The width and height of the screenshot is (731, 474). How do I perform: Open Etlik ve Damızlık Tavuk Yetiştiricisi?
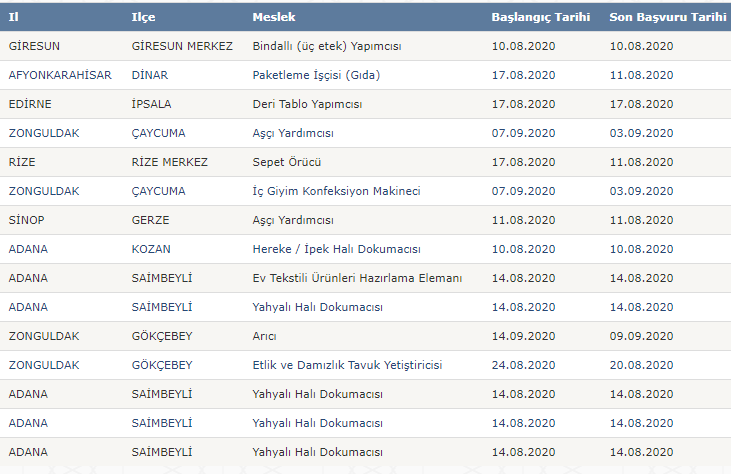pos(347,365)
